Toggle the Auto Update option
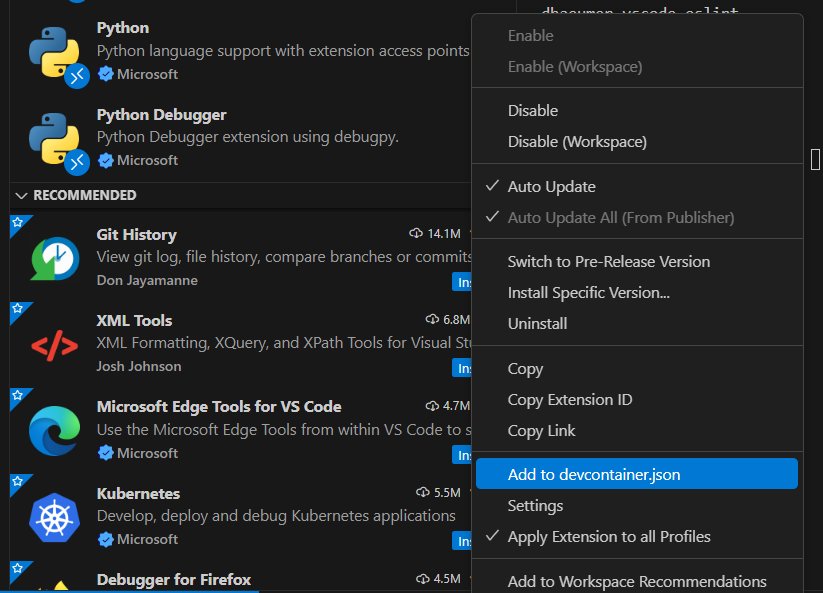 551,187
